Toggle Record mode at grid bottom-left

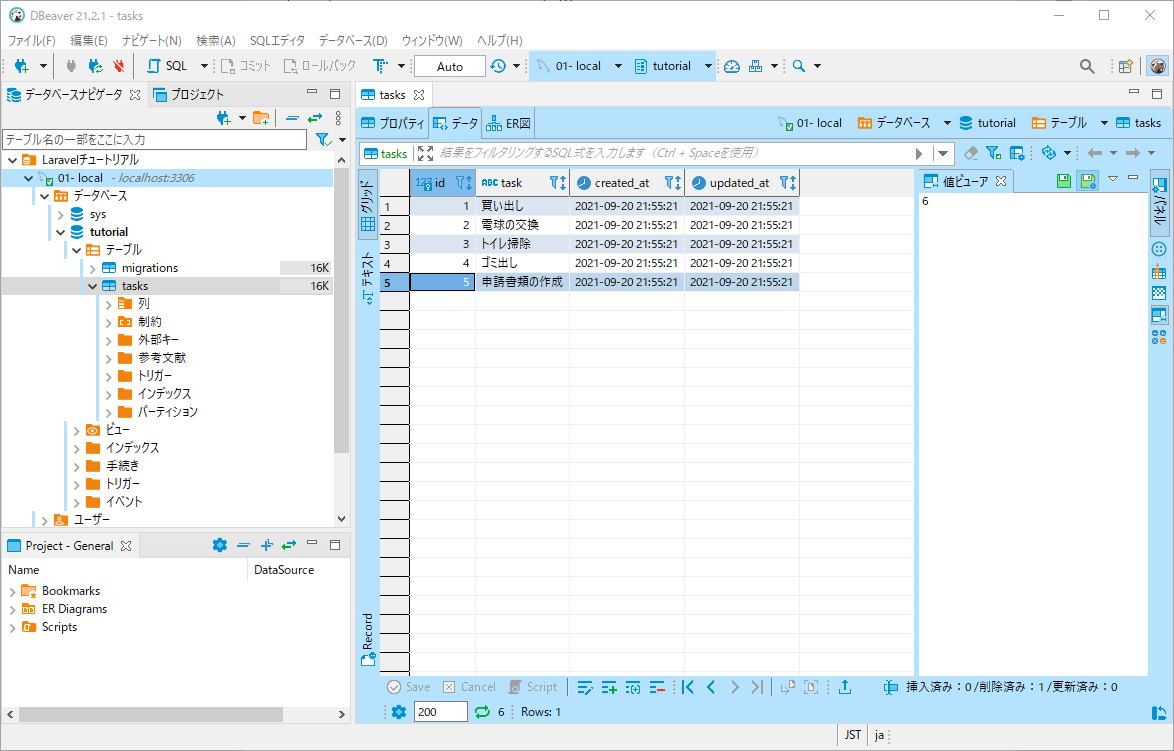368,639
